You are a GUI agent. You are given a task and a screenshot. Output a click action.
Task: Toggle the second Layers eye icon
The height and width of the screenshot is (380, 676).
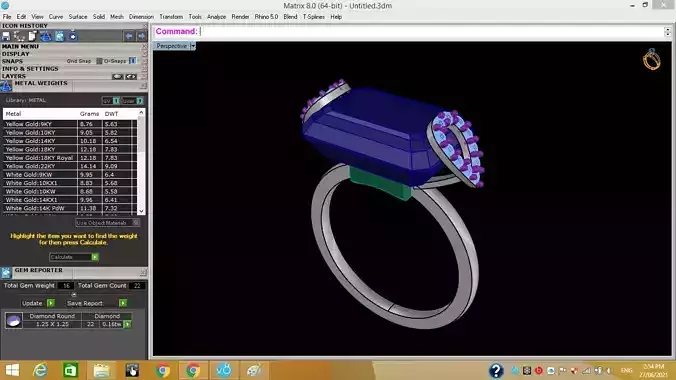[x=131, y=76]
